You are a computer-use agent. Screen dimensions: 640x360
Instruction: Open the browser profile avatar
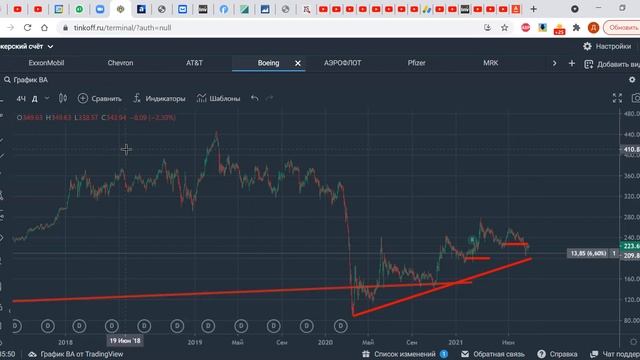point(593,28)
